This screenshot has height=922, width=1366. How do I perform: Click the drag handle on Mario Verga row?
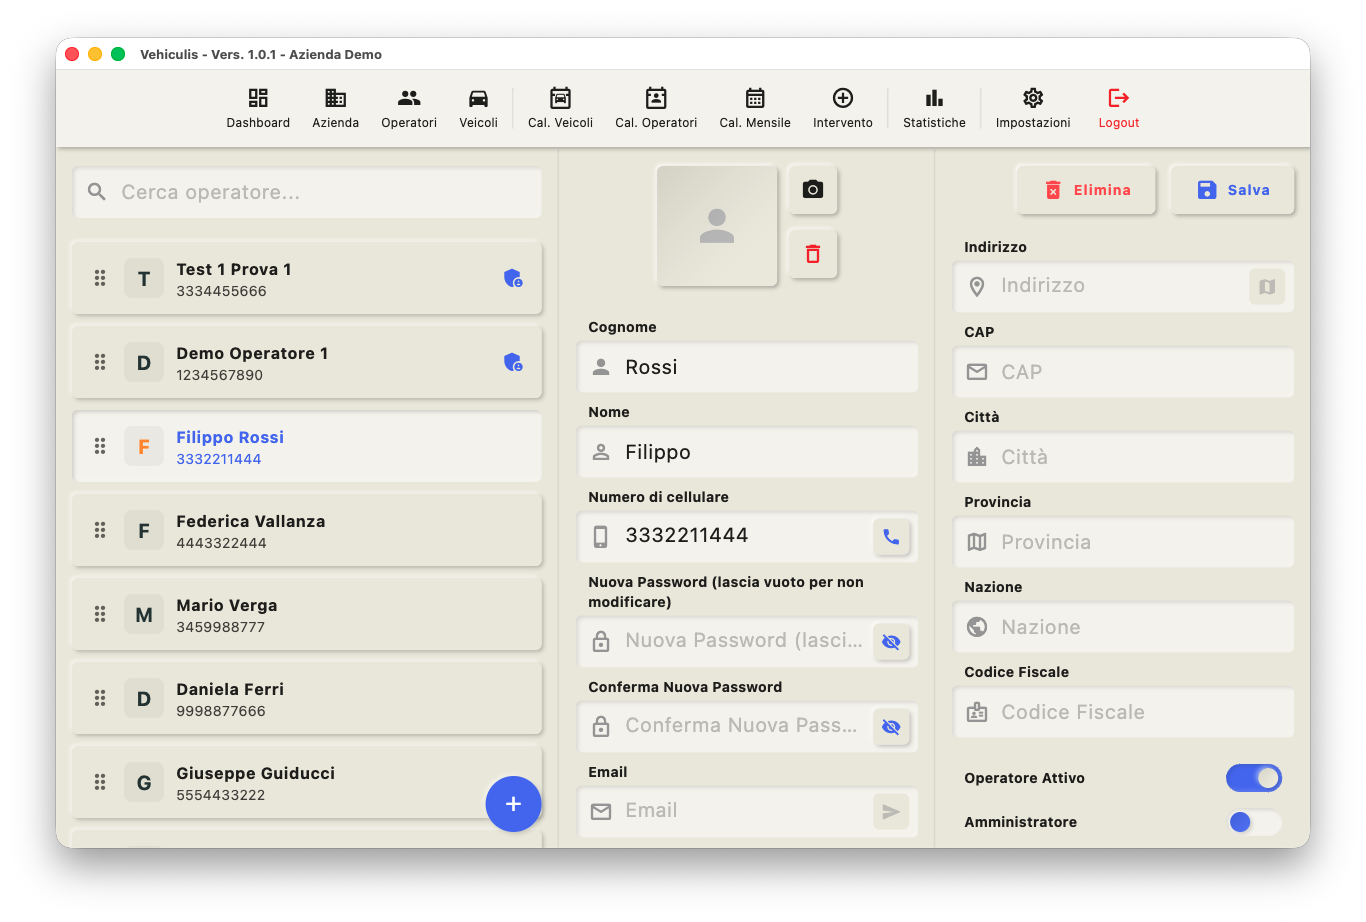click(x=100, y=614)
